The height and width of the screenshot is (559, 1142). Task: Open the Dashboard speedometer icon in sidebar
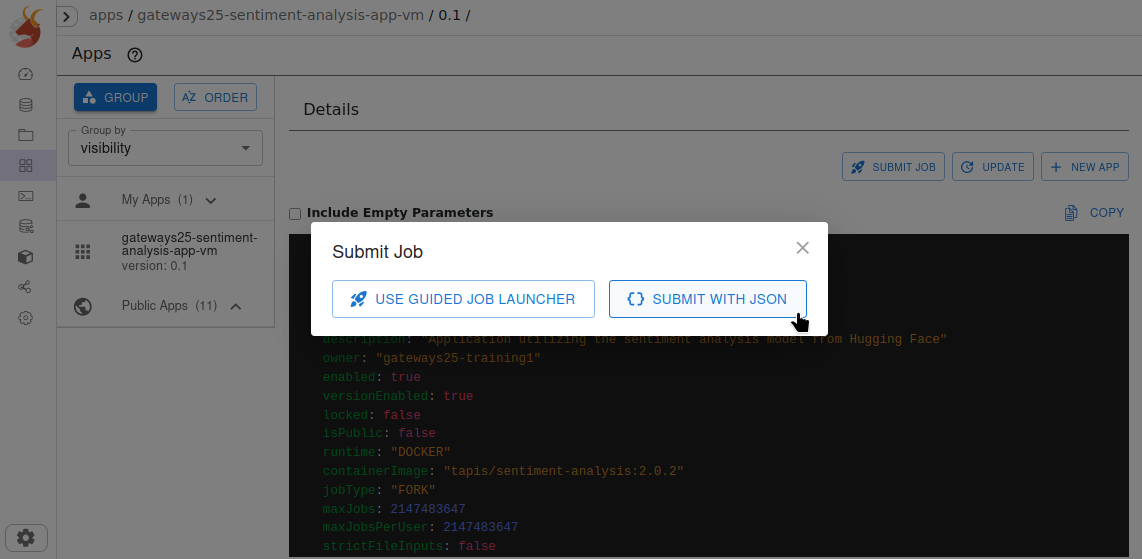(x=26, y=74)
